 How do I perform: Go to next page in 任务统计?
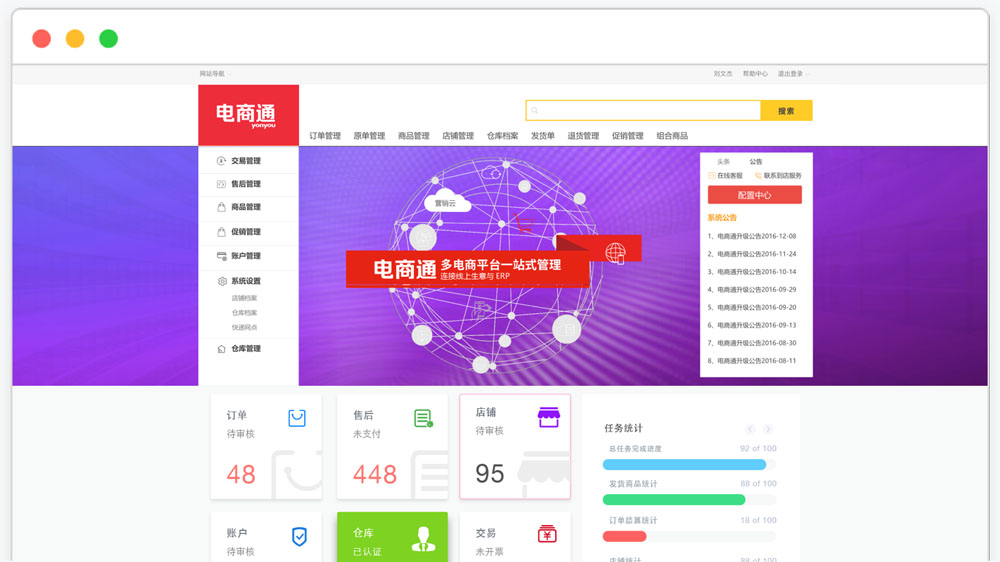(x=768, y=429)
